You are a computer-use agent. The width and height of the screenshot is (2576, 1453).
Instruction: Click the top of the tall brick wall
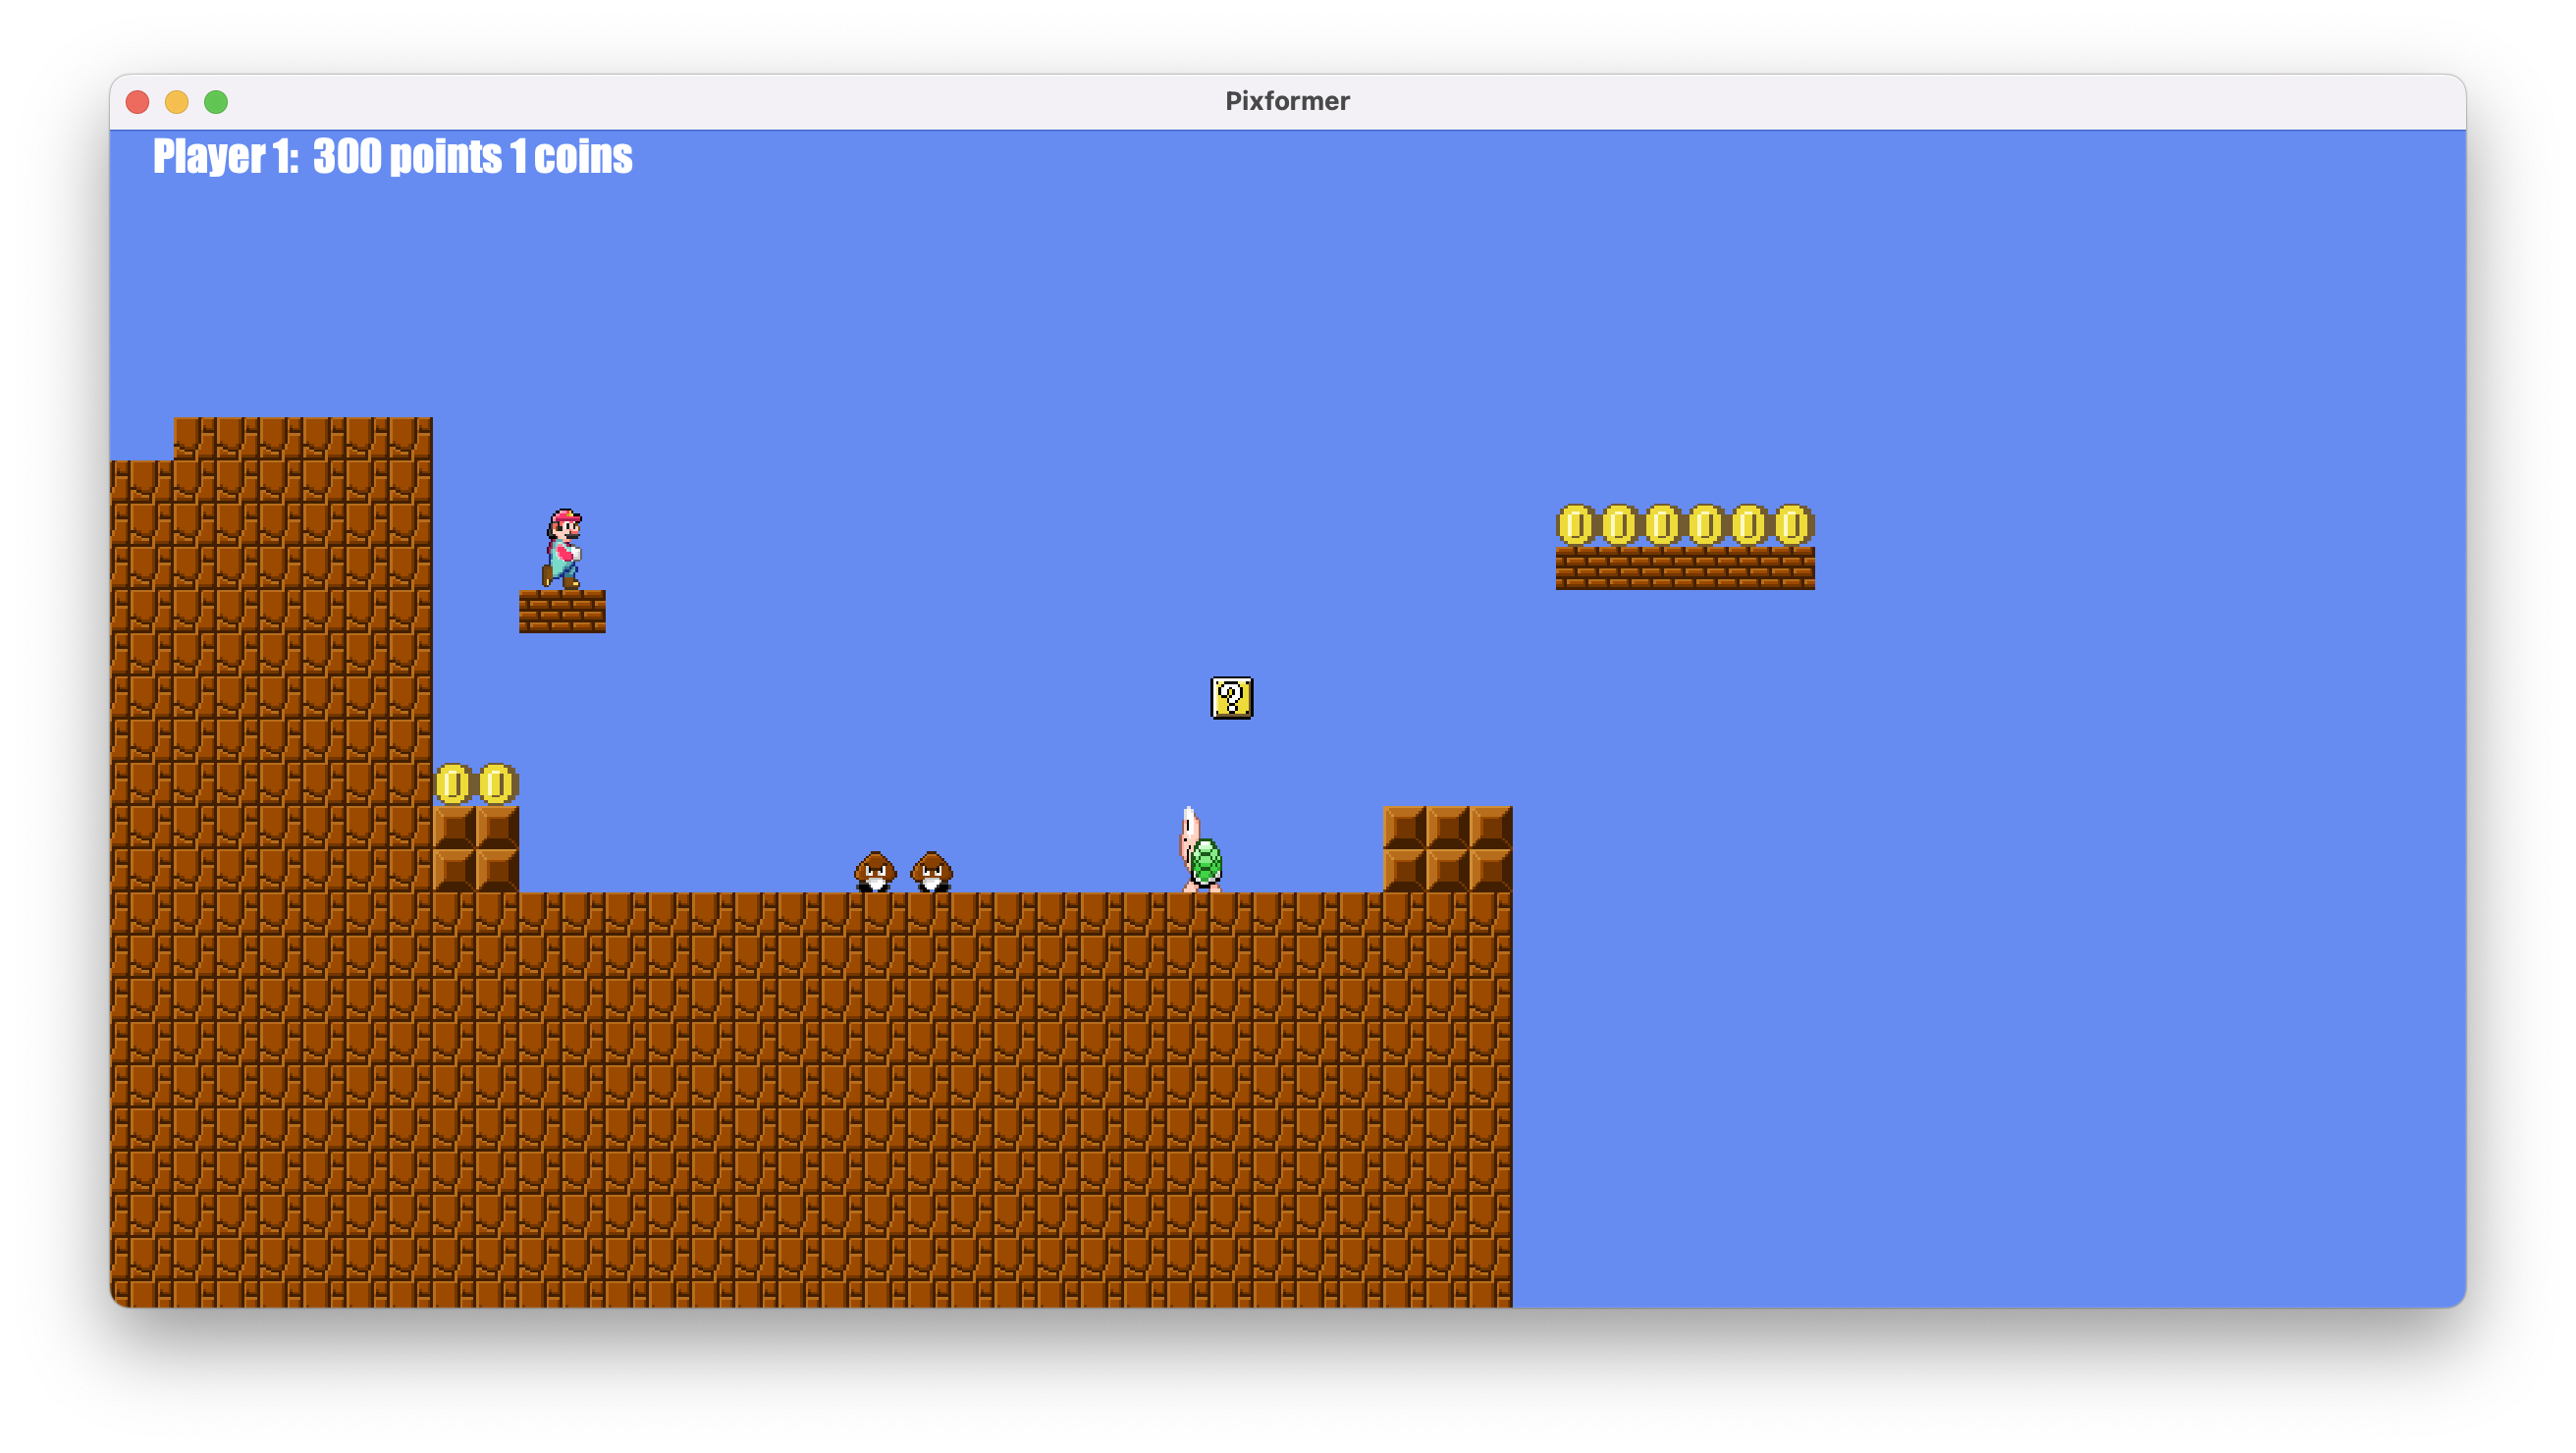pyautogui.click(x=302, y=437)
